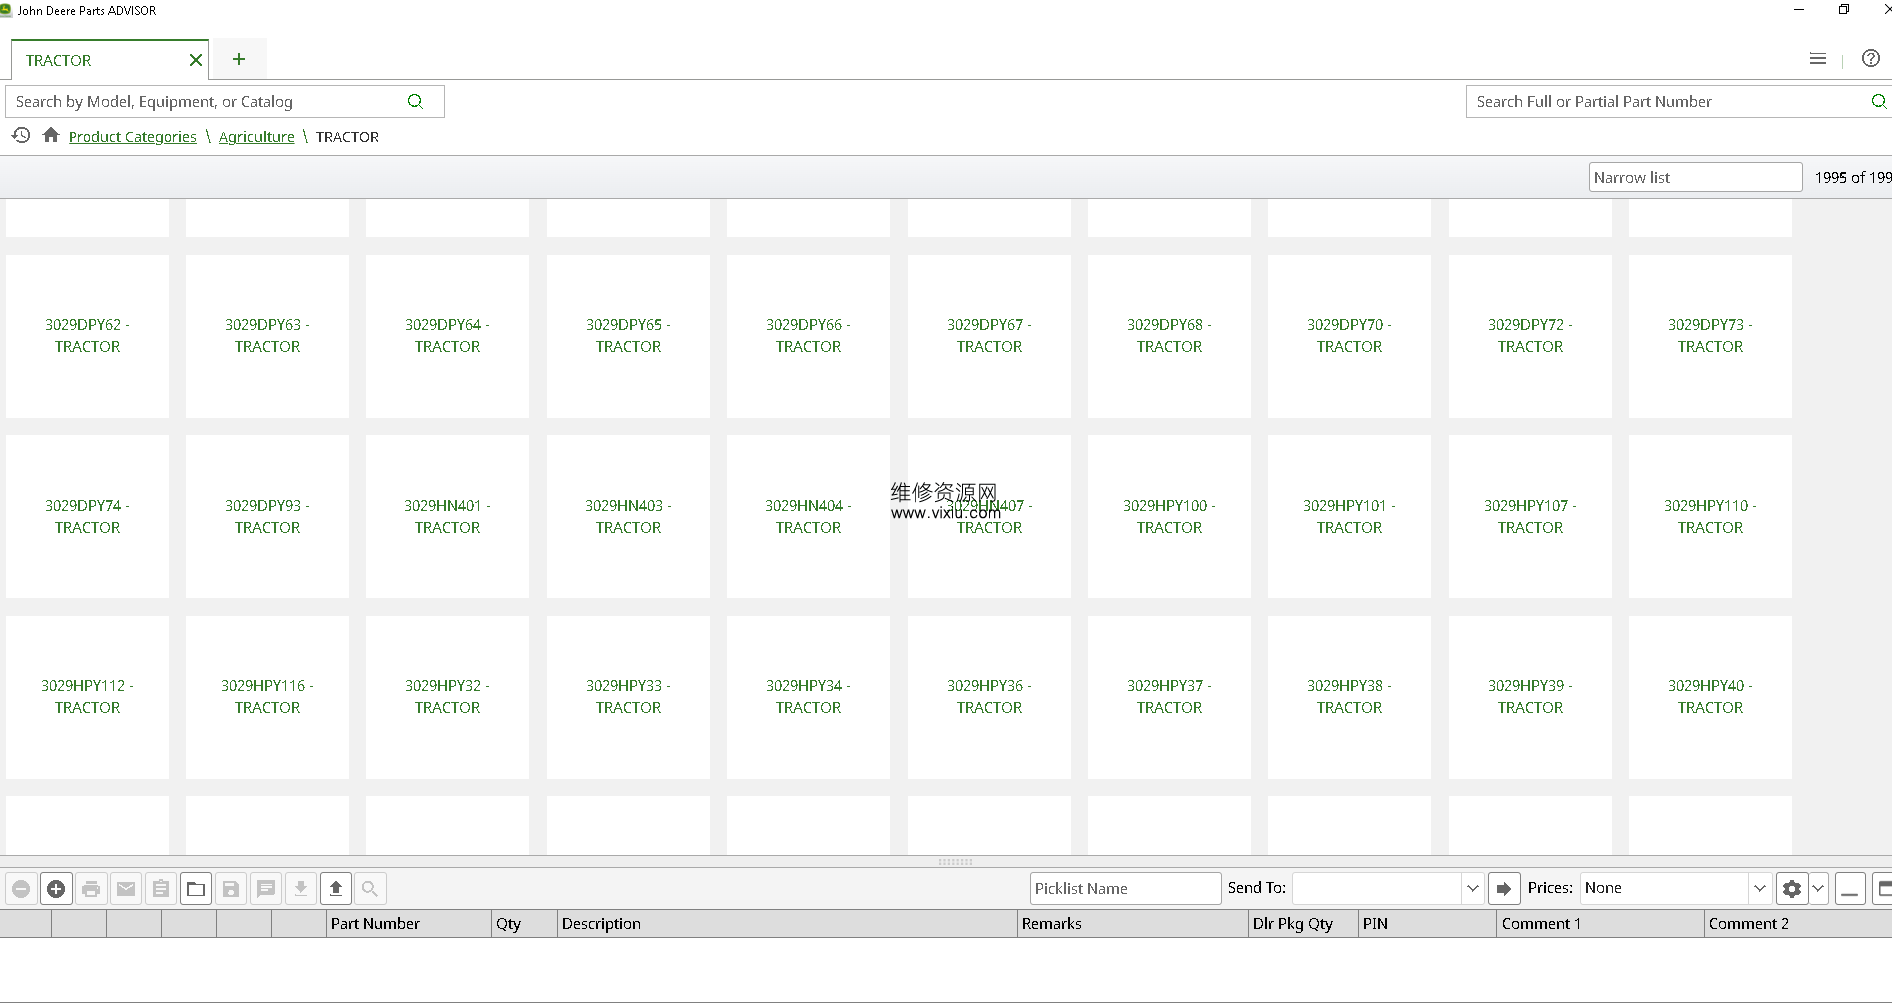Close the TRACTOR tab
This screenshot has width=1892, height=1005.
(x=196, y=60)
